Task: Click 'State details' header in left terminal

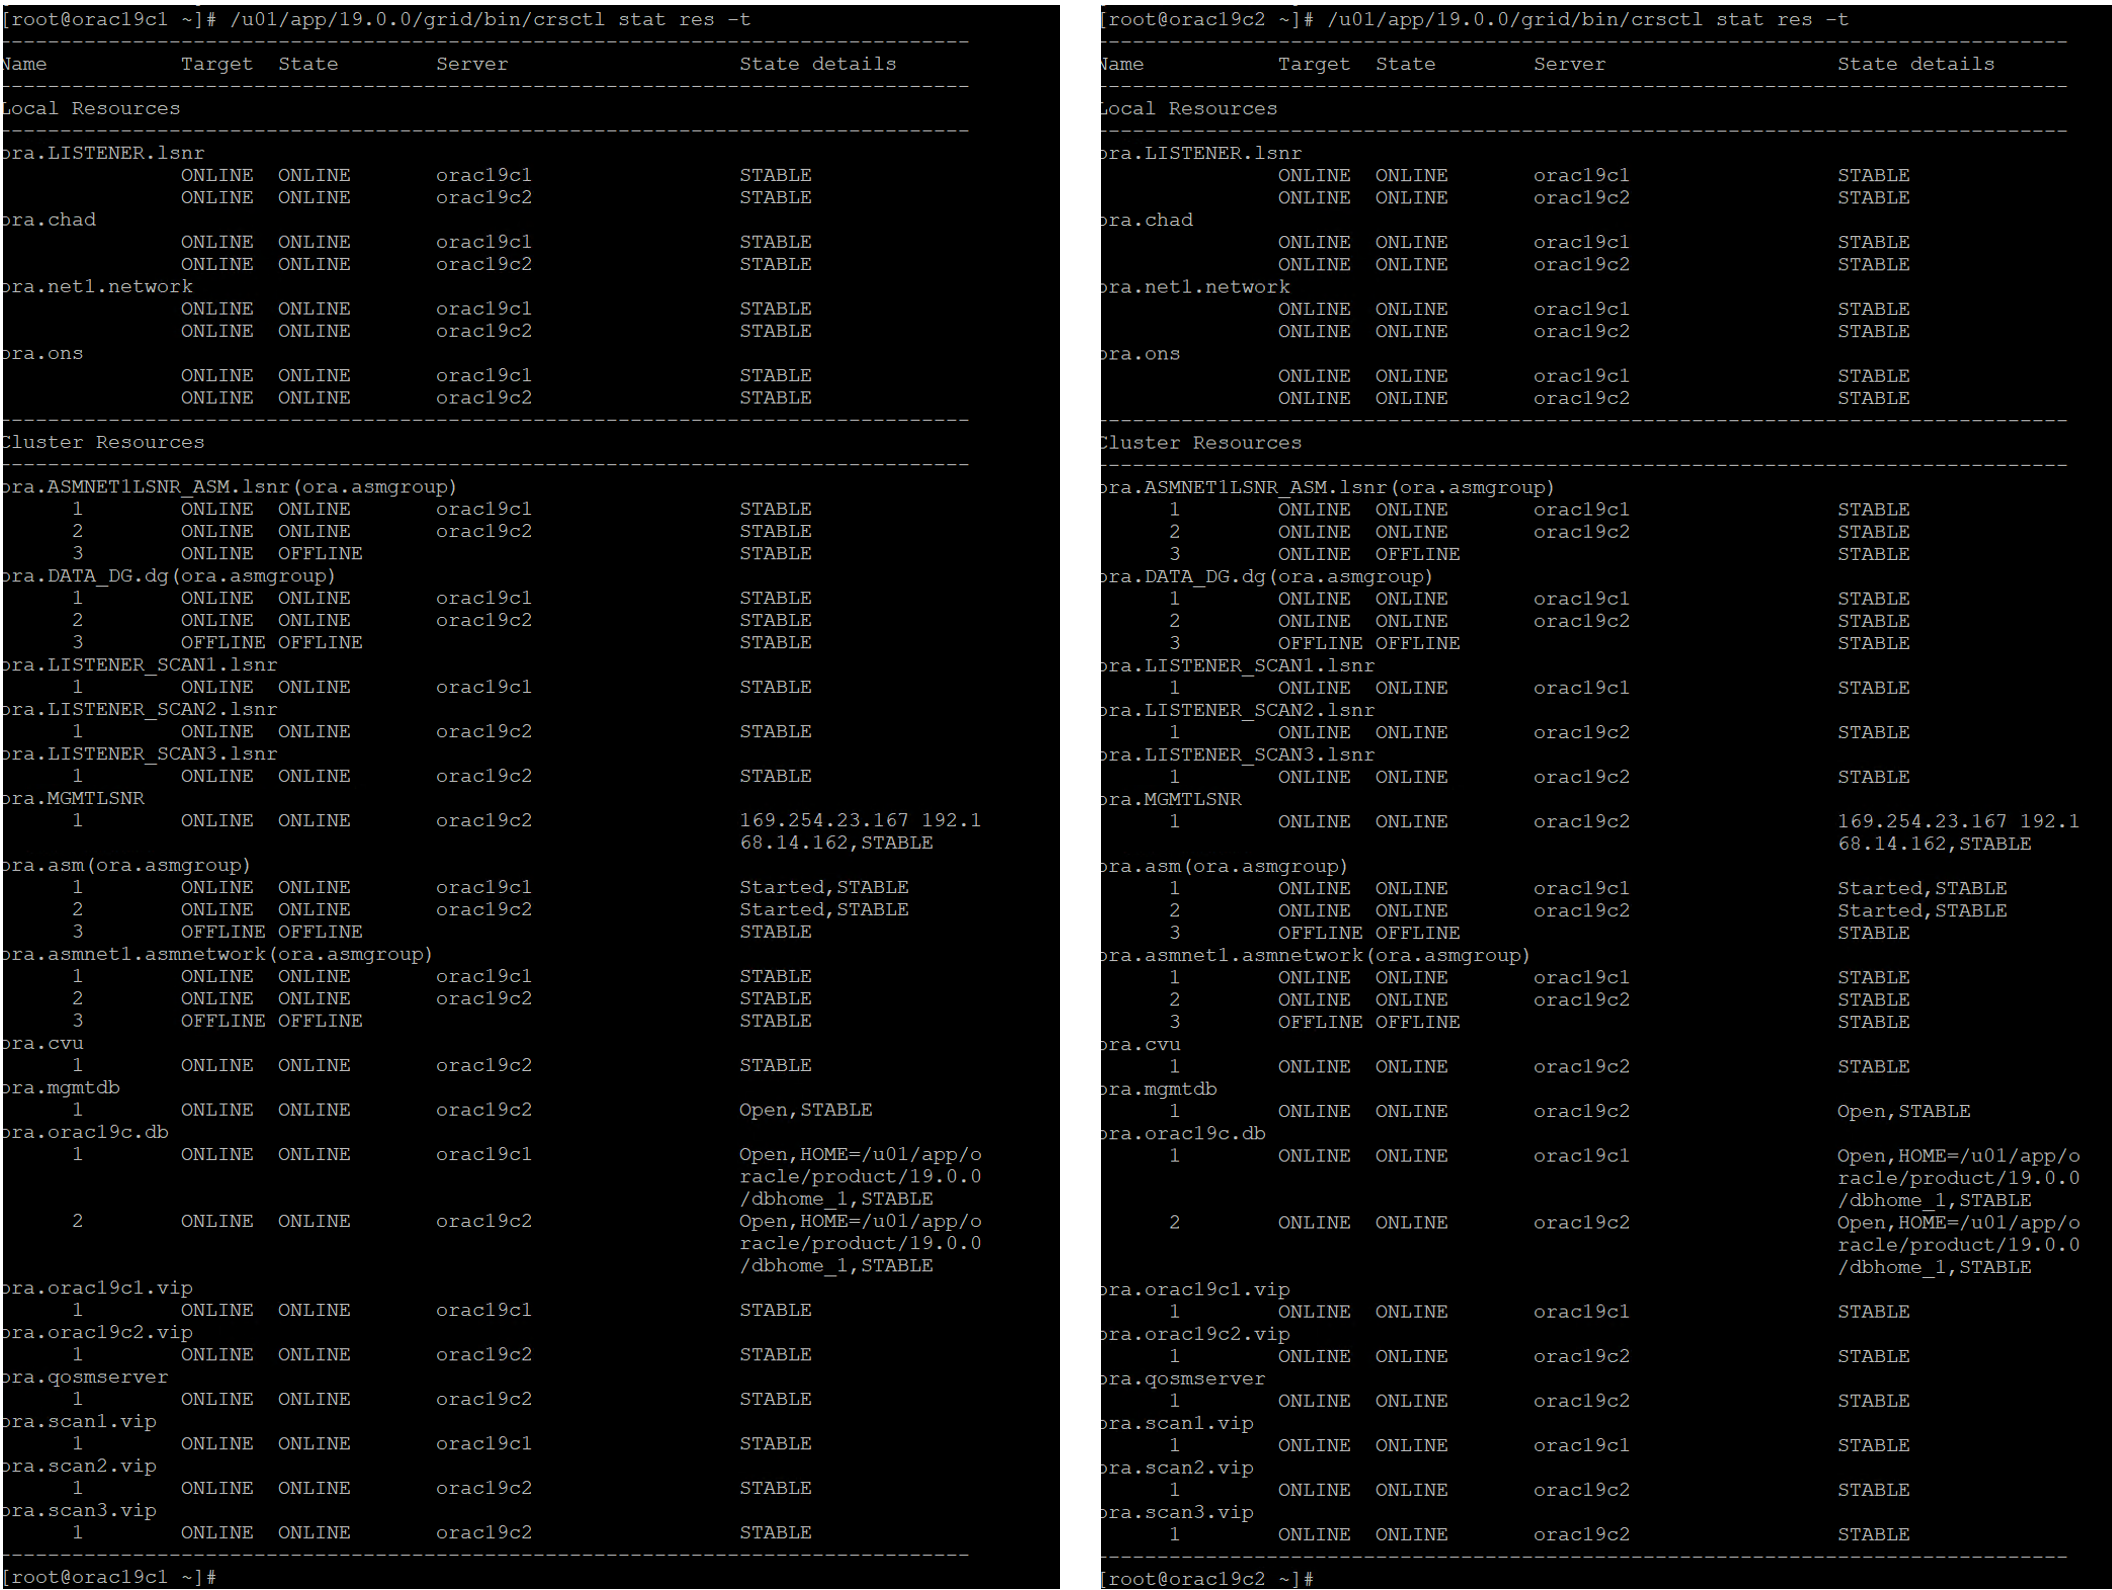Action: (817, 64)
